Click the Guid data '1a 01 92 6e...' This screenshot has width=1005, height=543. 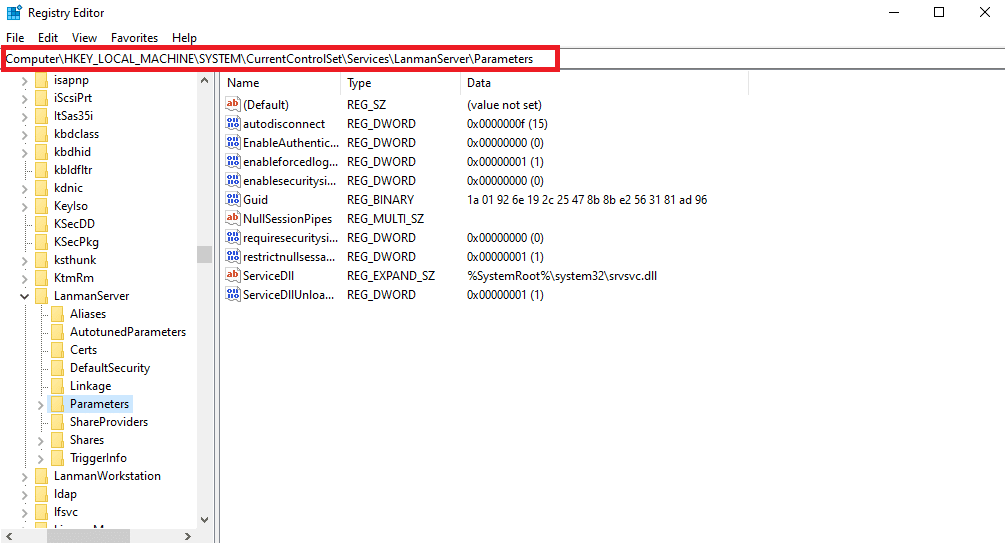(587, 199)
